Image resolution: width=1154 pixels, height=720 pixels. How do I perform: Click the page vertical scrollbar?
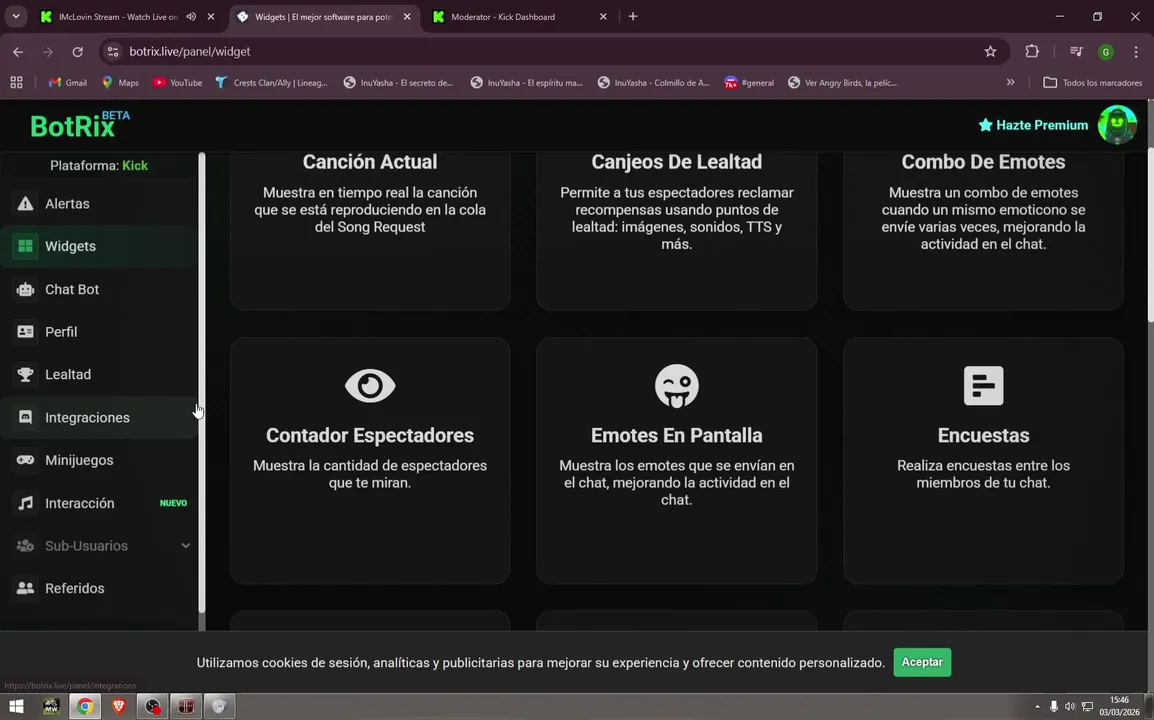tap(1150, 236)
